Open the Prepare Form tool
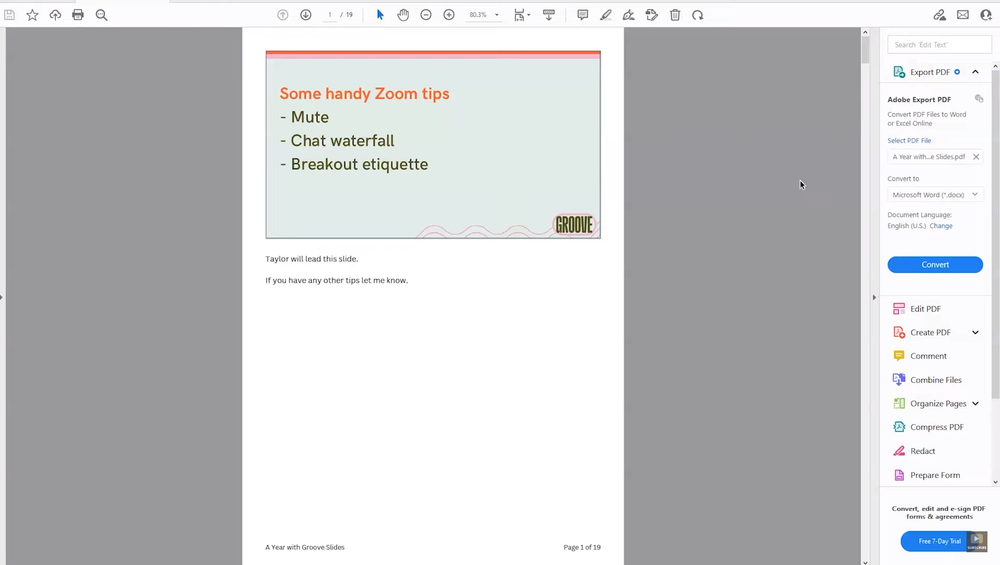 point(934,475)
